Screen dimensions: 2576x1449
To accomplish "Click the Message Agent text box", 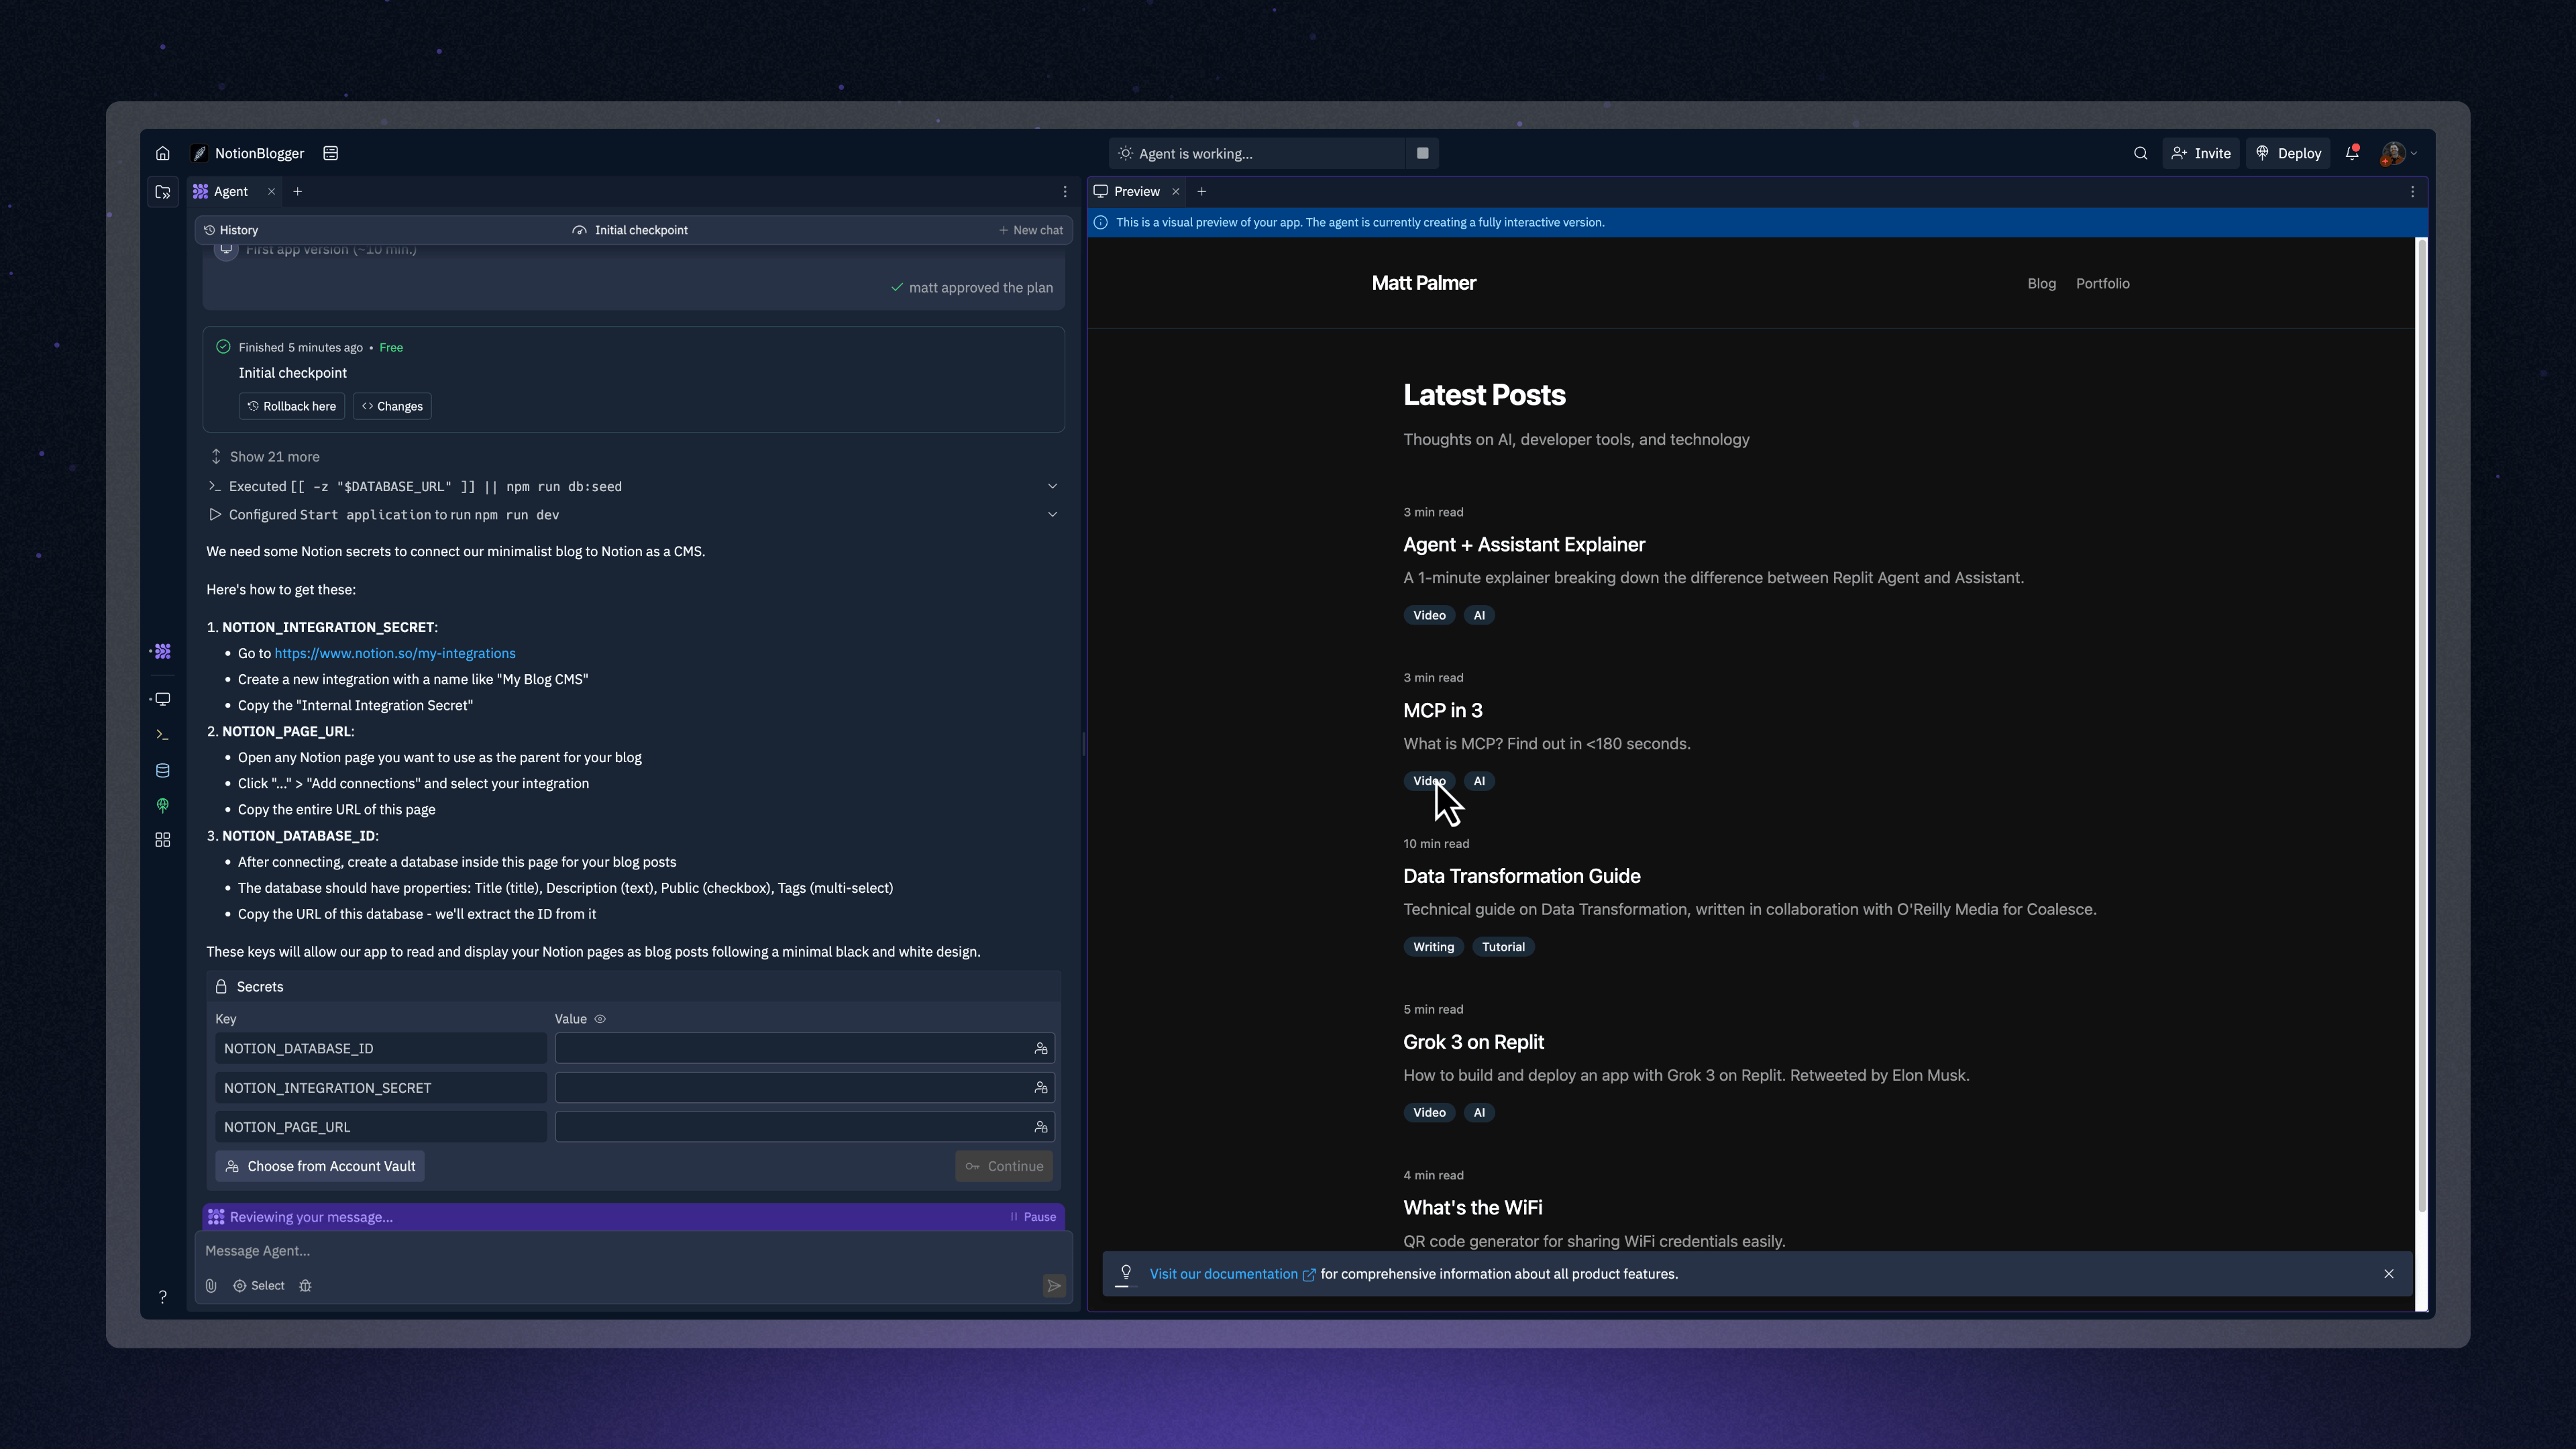I will [632, 1251].
